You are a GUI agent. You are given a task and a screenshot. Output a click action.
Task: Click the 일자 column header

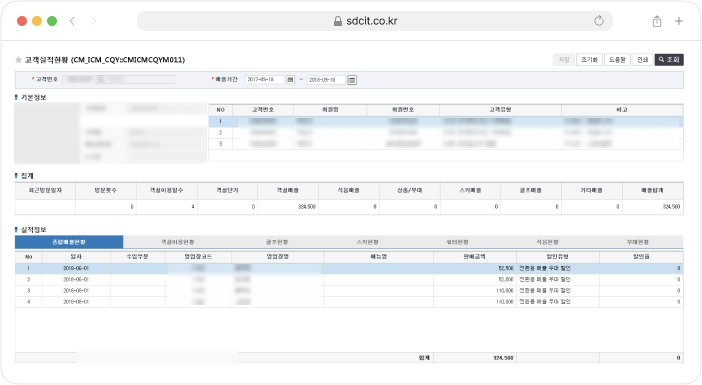(x=76, y=257)
